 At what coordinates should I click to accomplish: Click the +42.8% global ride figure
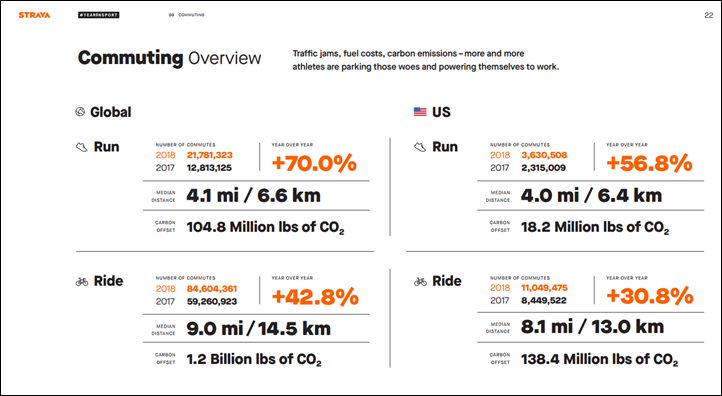pyautogui.click(x=315, y=297)
